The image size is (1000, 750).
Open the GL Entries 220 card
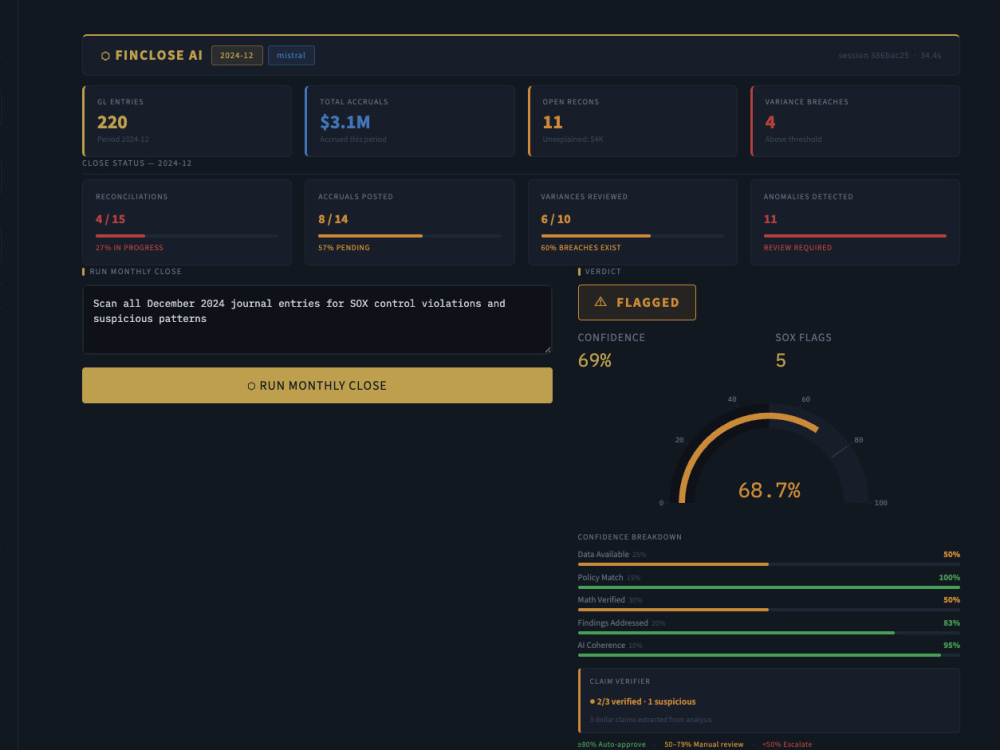tap(187, 121)
